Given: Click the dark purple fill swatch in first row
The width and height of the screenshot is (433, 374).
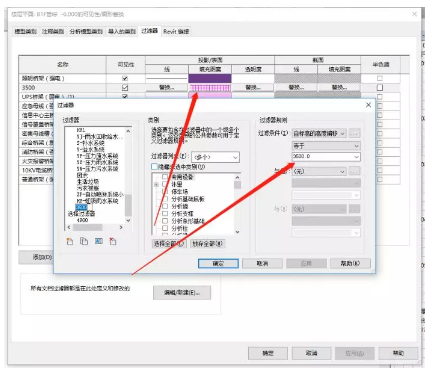Looking at the screenshot, I should tap(210, 79).
